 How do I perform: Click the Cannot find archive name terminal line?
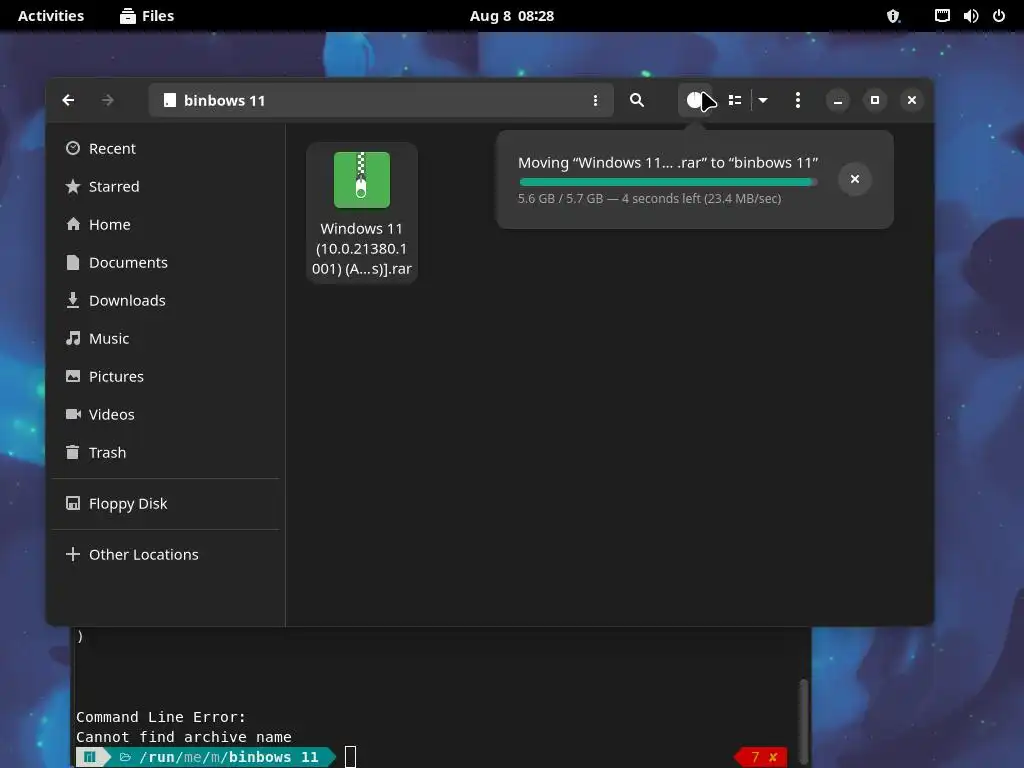[184, 737]
